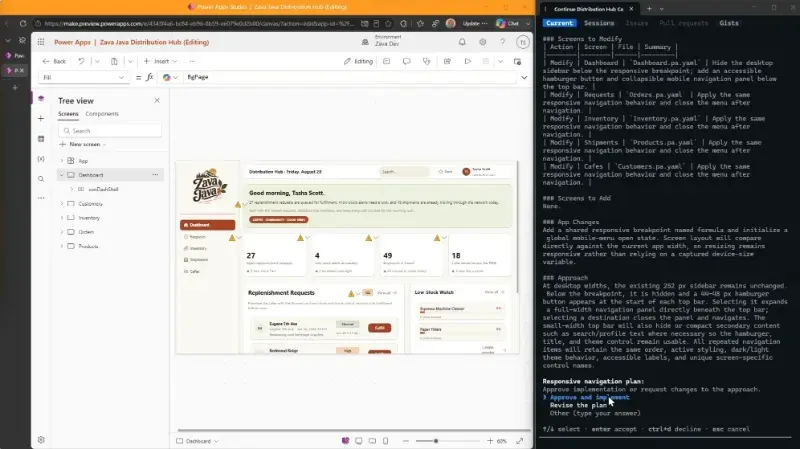
Task: Bookmark this page with the star icon
Action: [x=388, y=23]
